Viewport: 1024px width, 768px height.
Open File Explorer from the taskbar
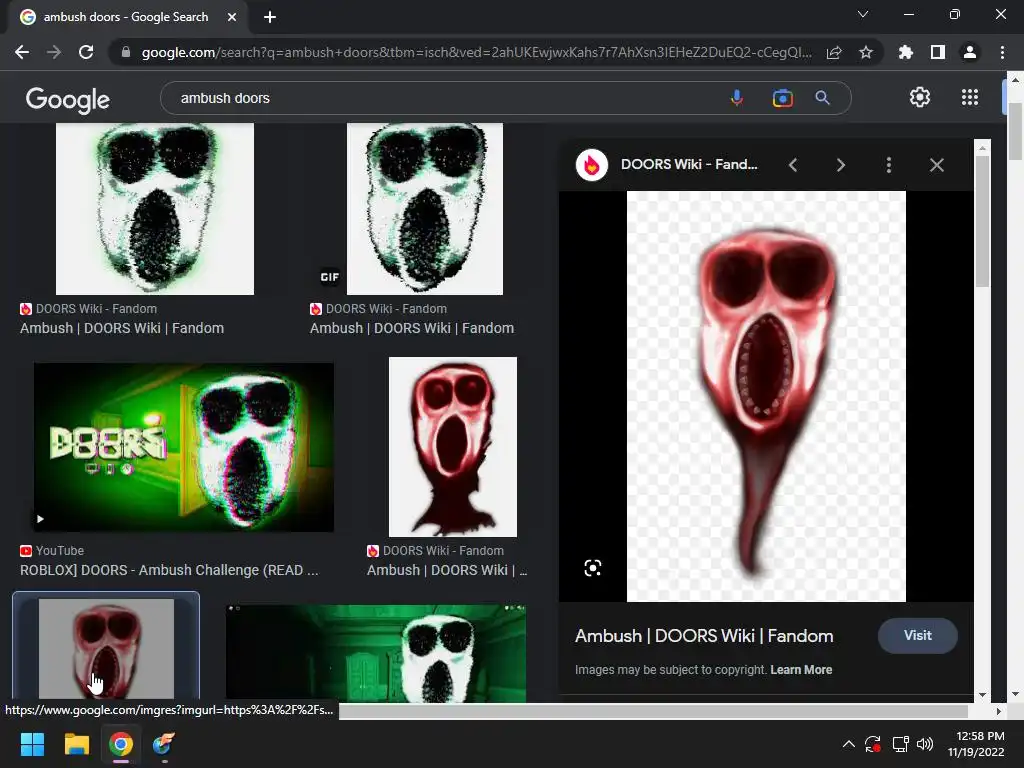76,744
